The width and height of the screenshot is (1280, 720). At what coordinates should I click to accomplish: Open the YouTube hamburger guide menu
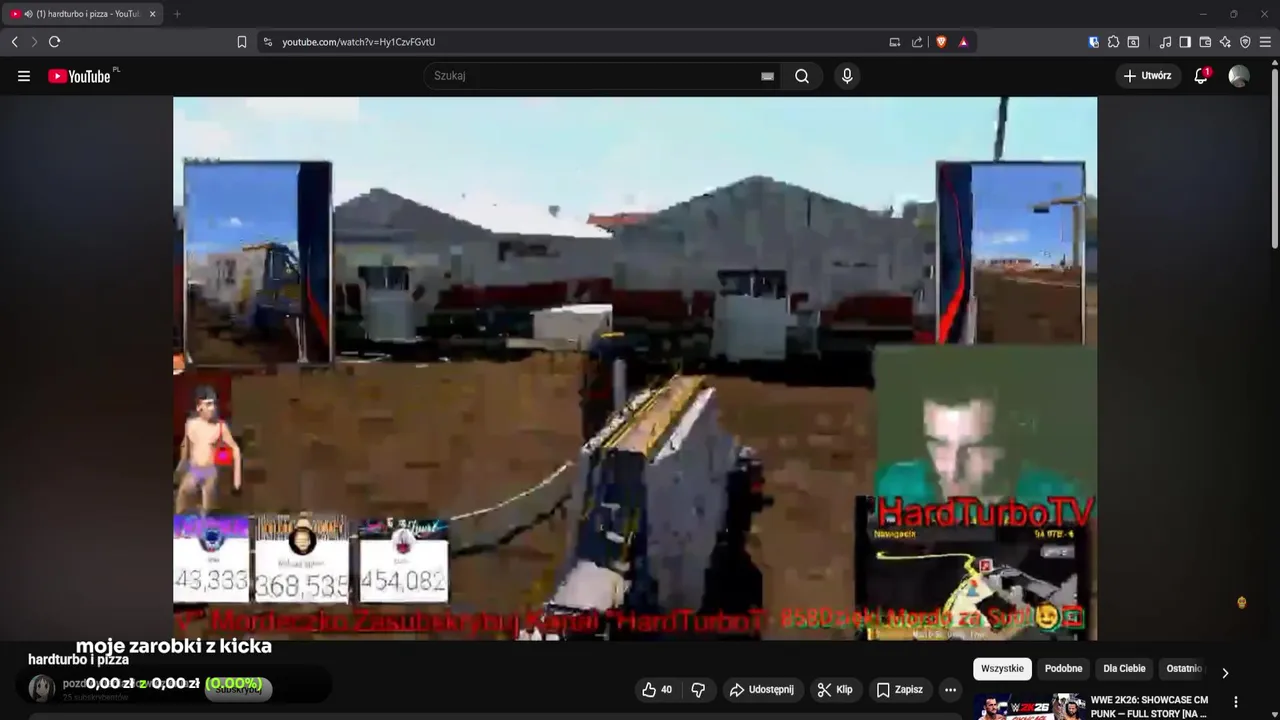[24, 76]
